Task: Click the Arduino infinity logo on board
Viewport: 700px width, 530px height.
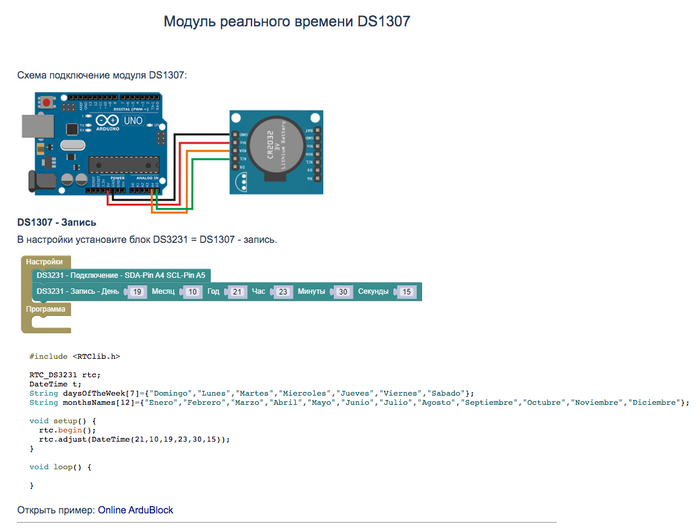Action: (102, 125)
